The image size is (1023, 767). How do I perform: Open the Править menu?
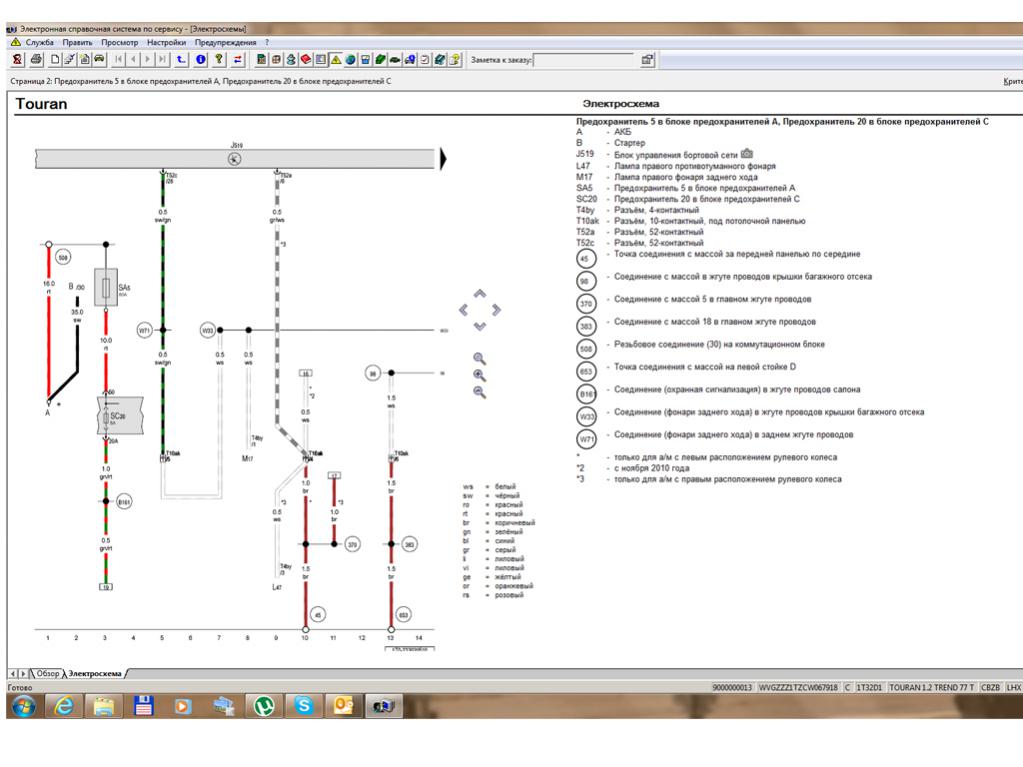tap(77, 42)
